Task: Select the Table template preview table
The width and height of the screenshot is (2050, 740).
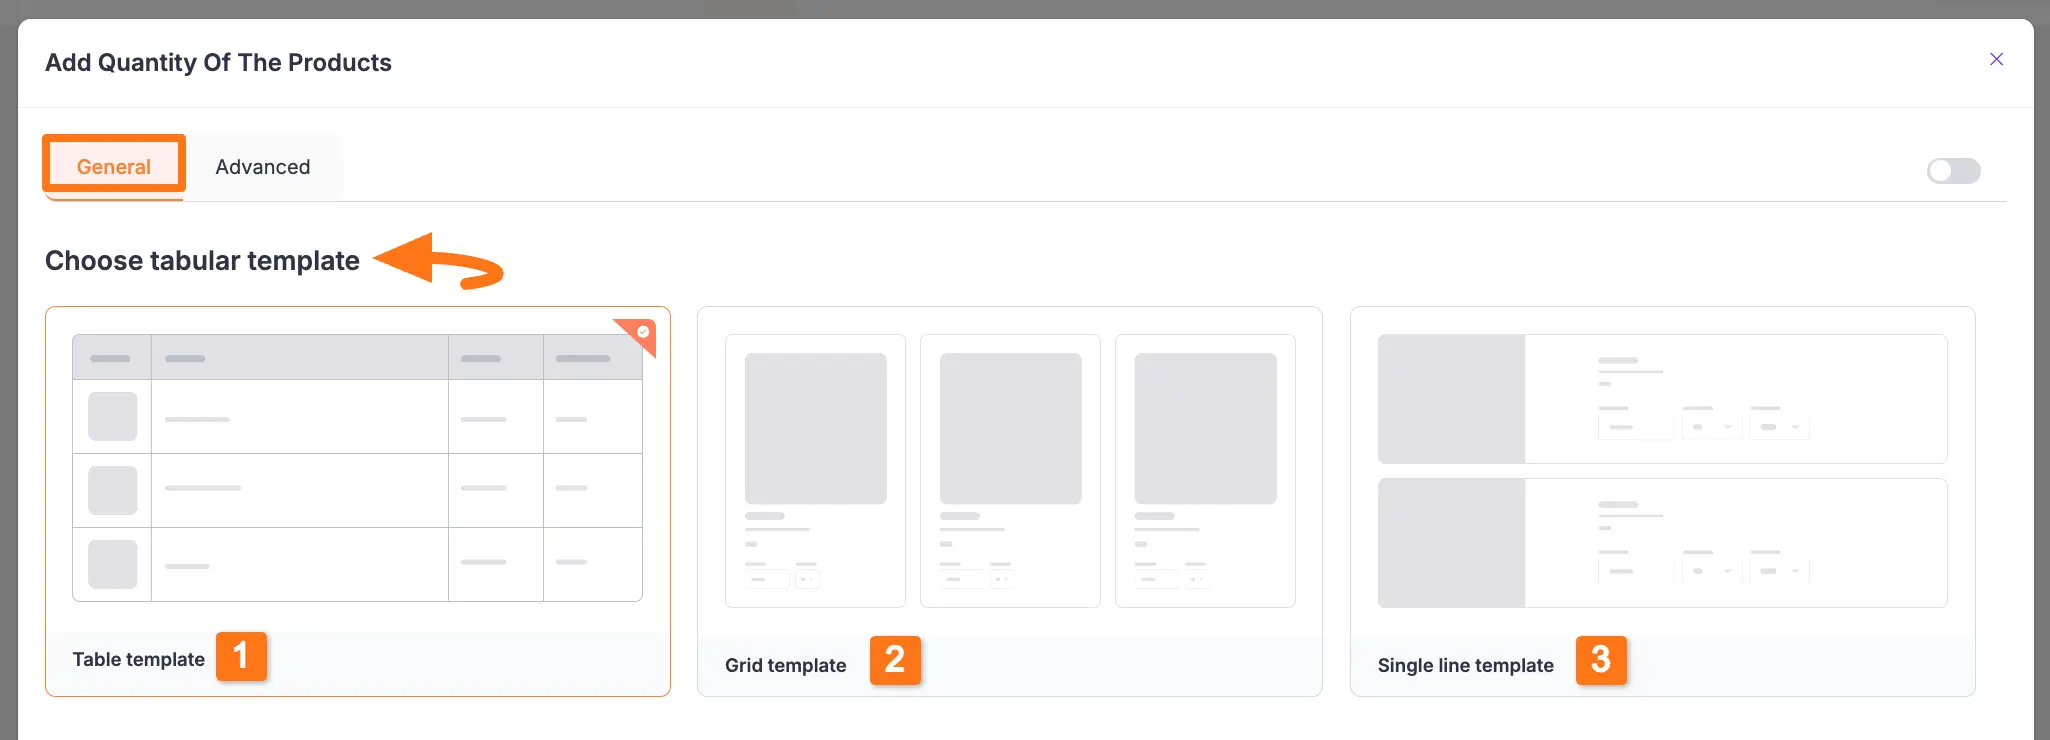Action: pyautogui.click(x=357, y=467)
